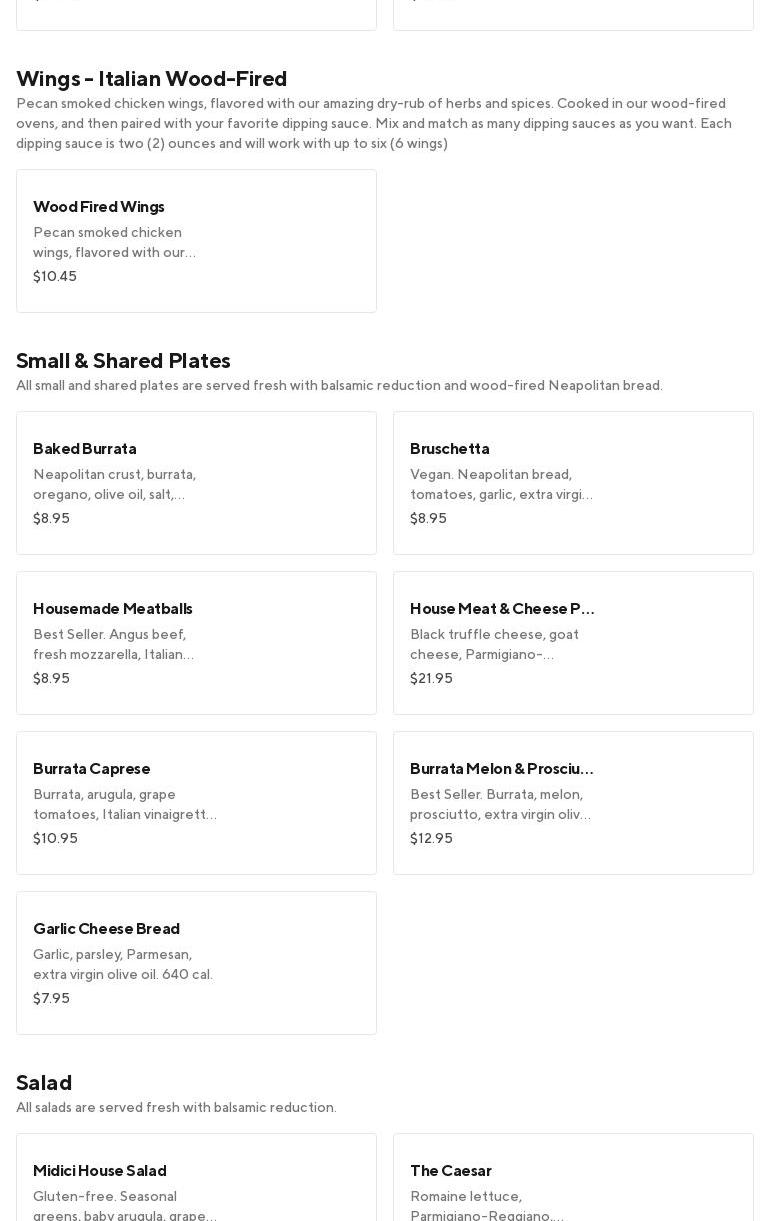Viewport: 770px width, 1221px height.
Task: Open the Midici House Salad item
Action: click(196, 1180)
